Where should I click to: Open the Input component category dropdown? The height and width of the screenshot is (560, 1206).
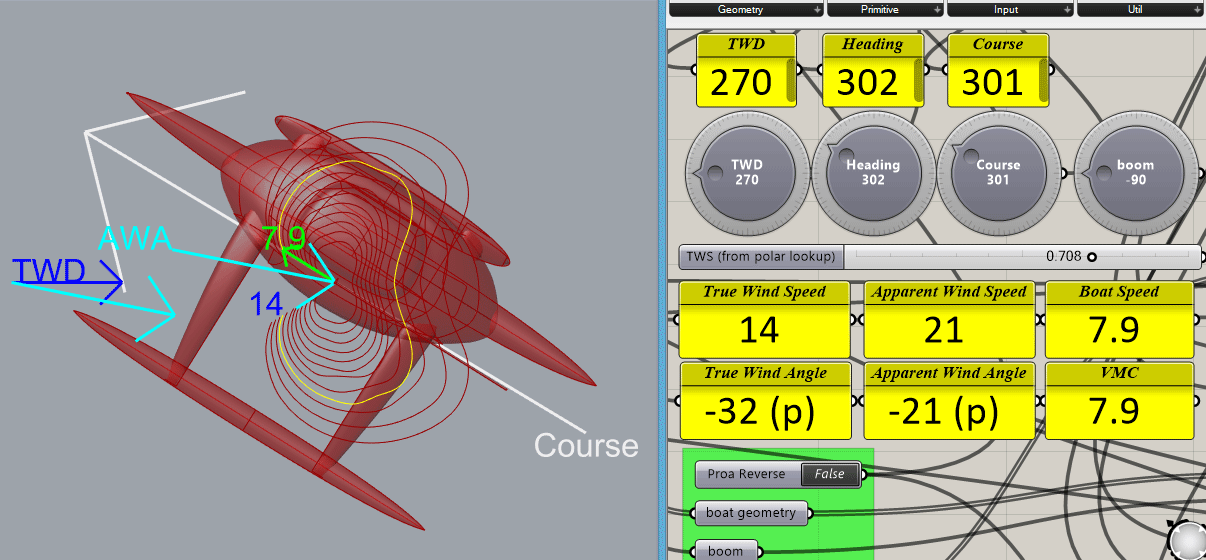click(x=1008, y=9)
